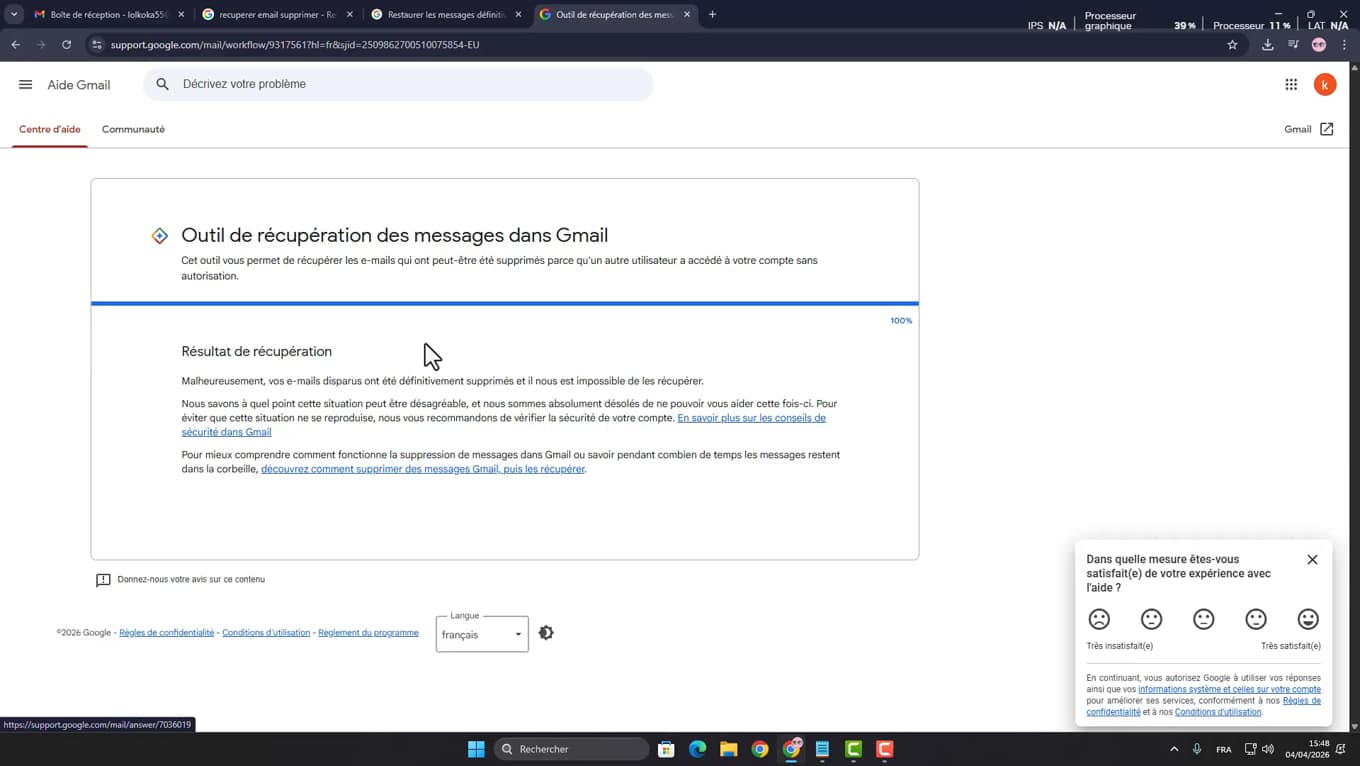
Task: Select the slightly dissatisfied face
Action: coord(1151,619)
